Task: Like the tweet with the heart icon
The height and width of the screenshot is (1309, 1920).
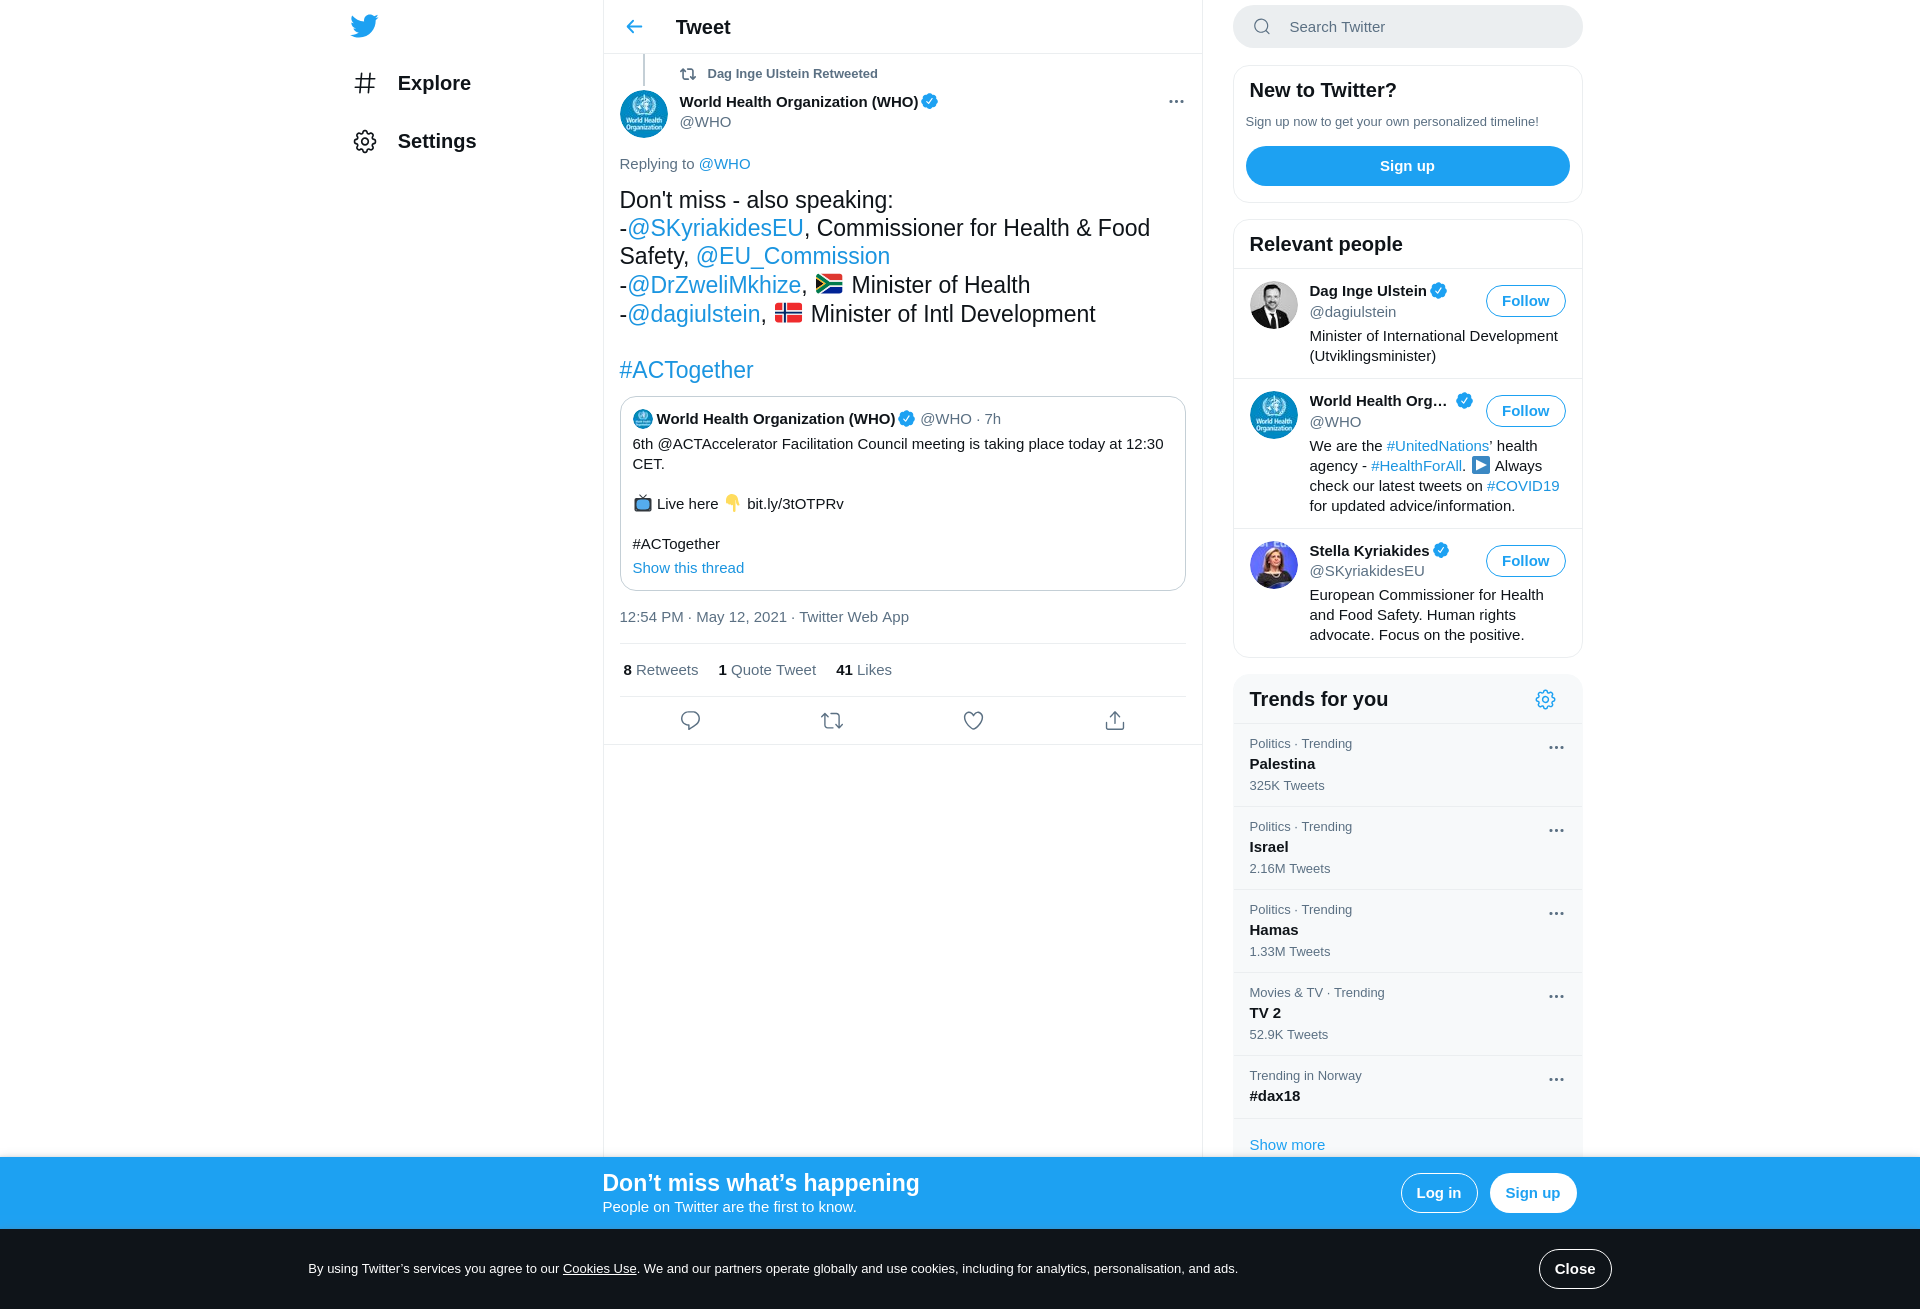Action: 973,720
